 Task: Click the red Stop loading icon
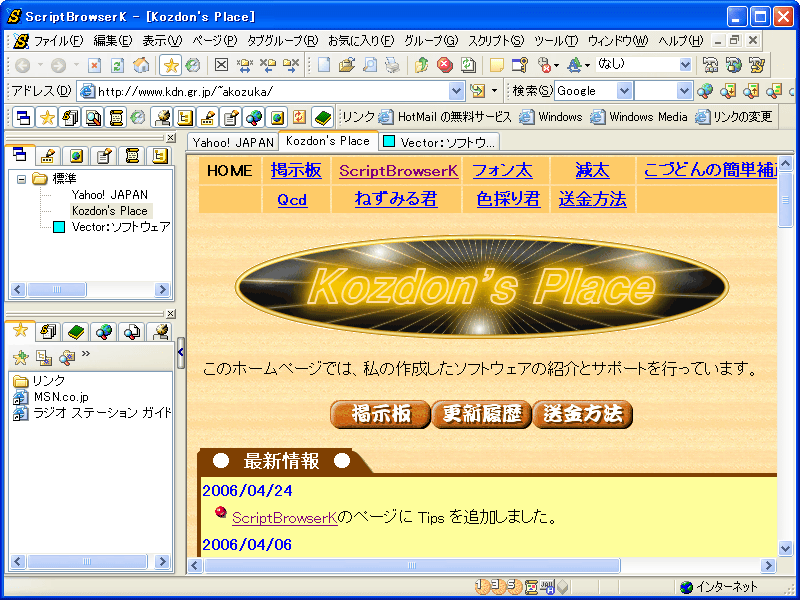coord(444,65)
